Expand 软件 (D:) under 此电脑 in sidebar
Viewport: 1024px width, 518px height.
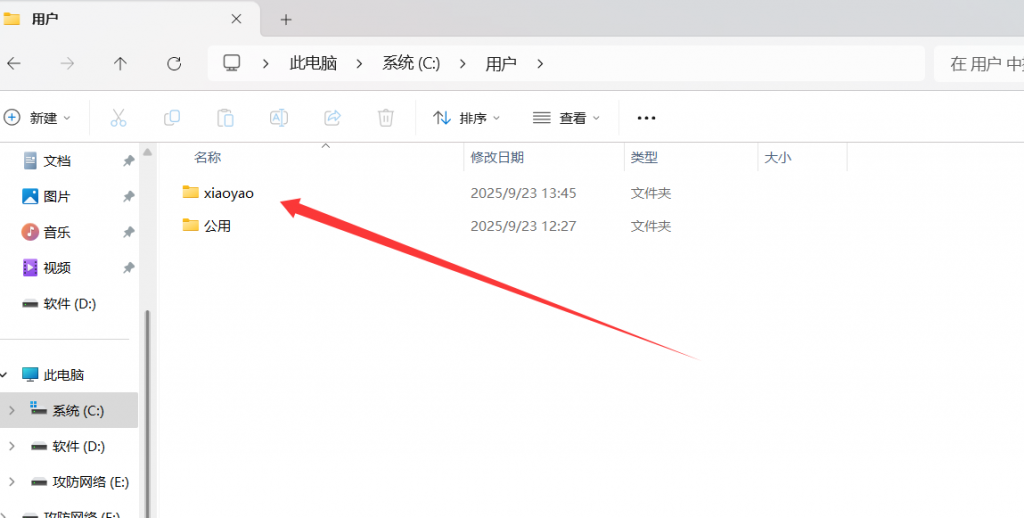coord(12,446)
